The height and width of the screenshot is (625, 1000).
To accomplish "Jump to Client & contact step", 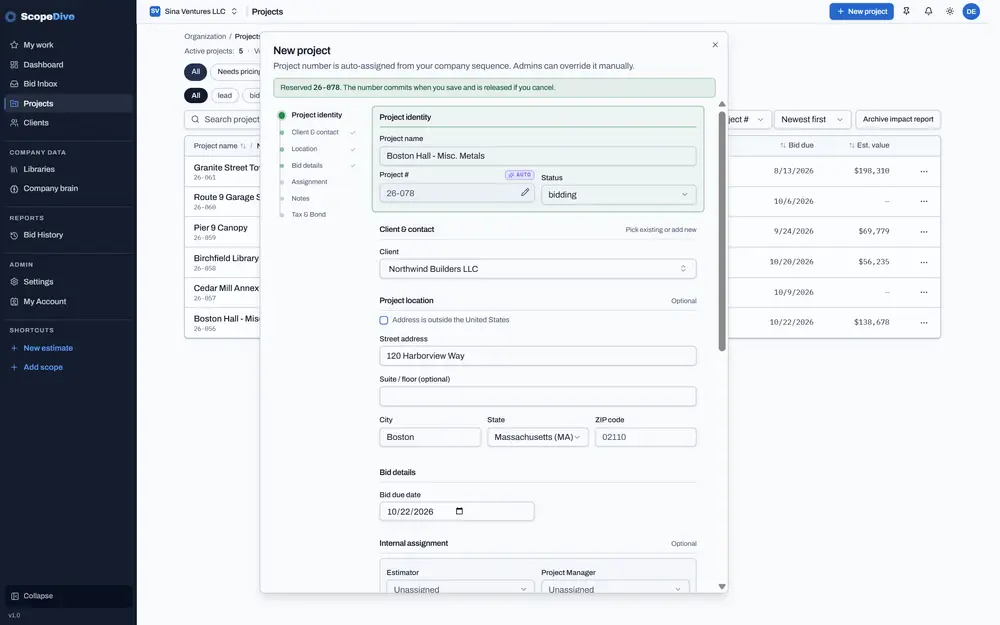I will tap(315, 132).
